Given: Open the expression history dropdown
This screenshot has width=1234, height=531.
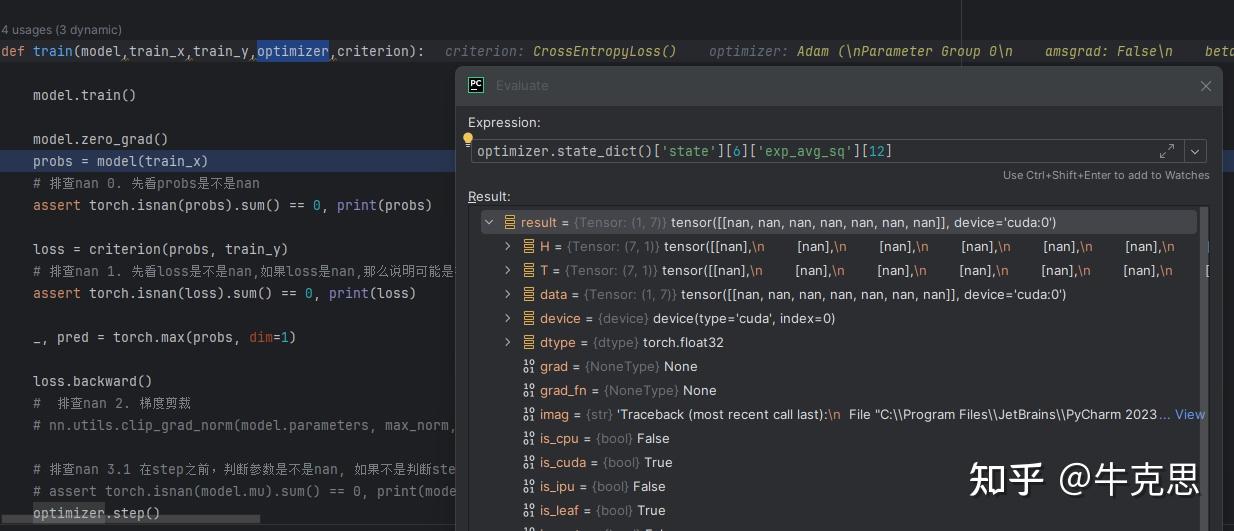Looking at the screenshot, I should [x=1194, y=151].
